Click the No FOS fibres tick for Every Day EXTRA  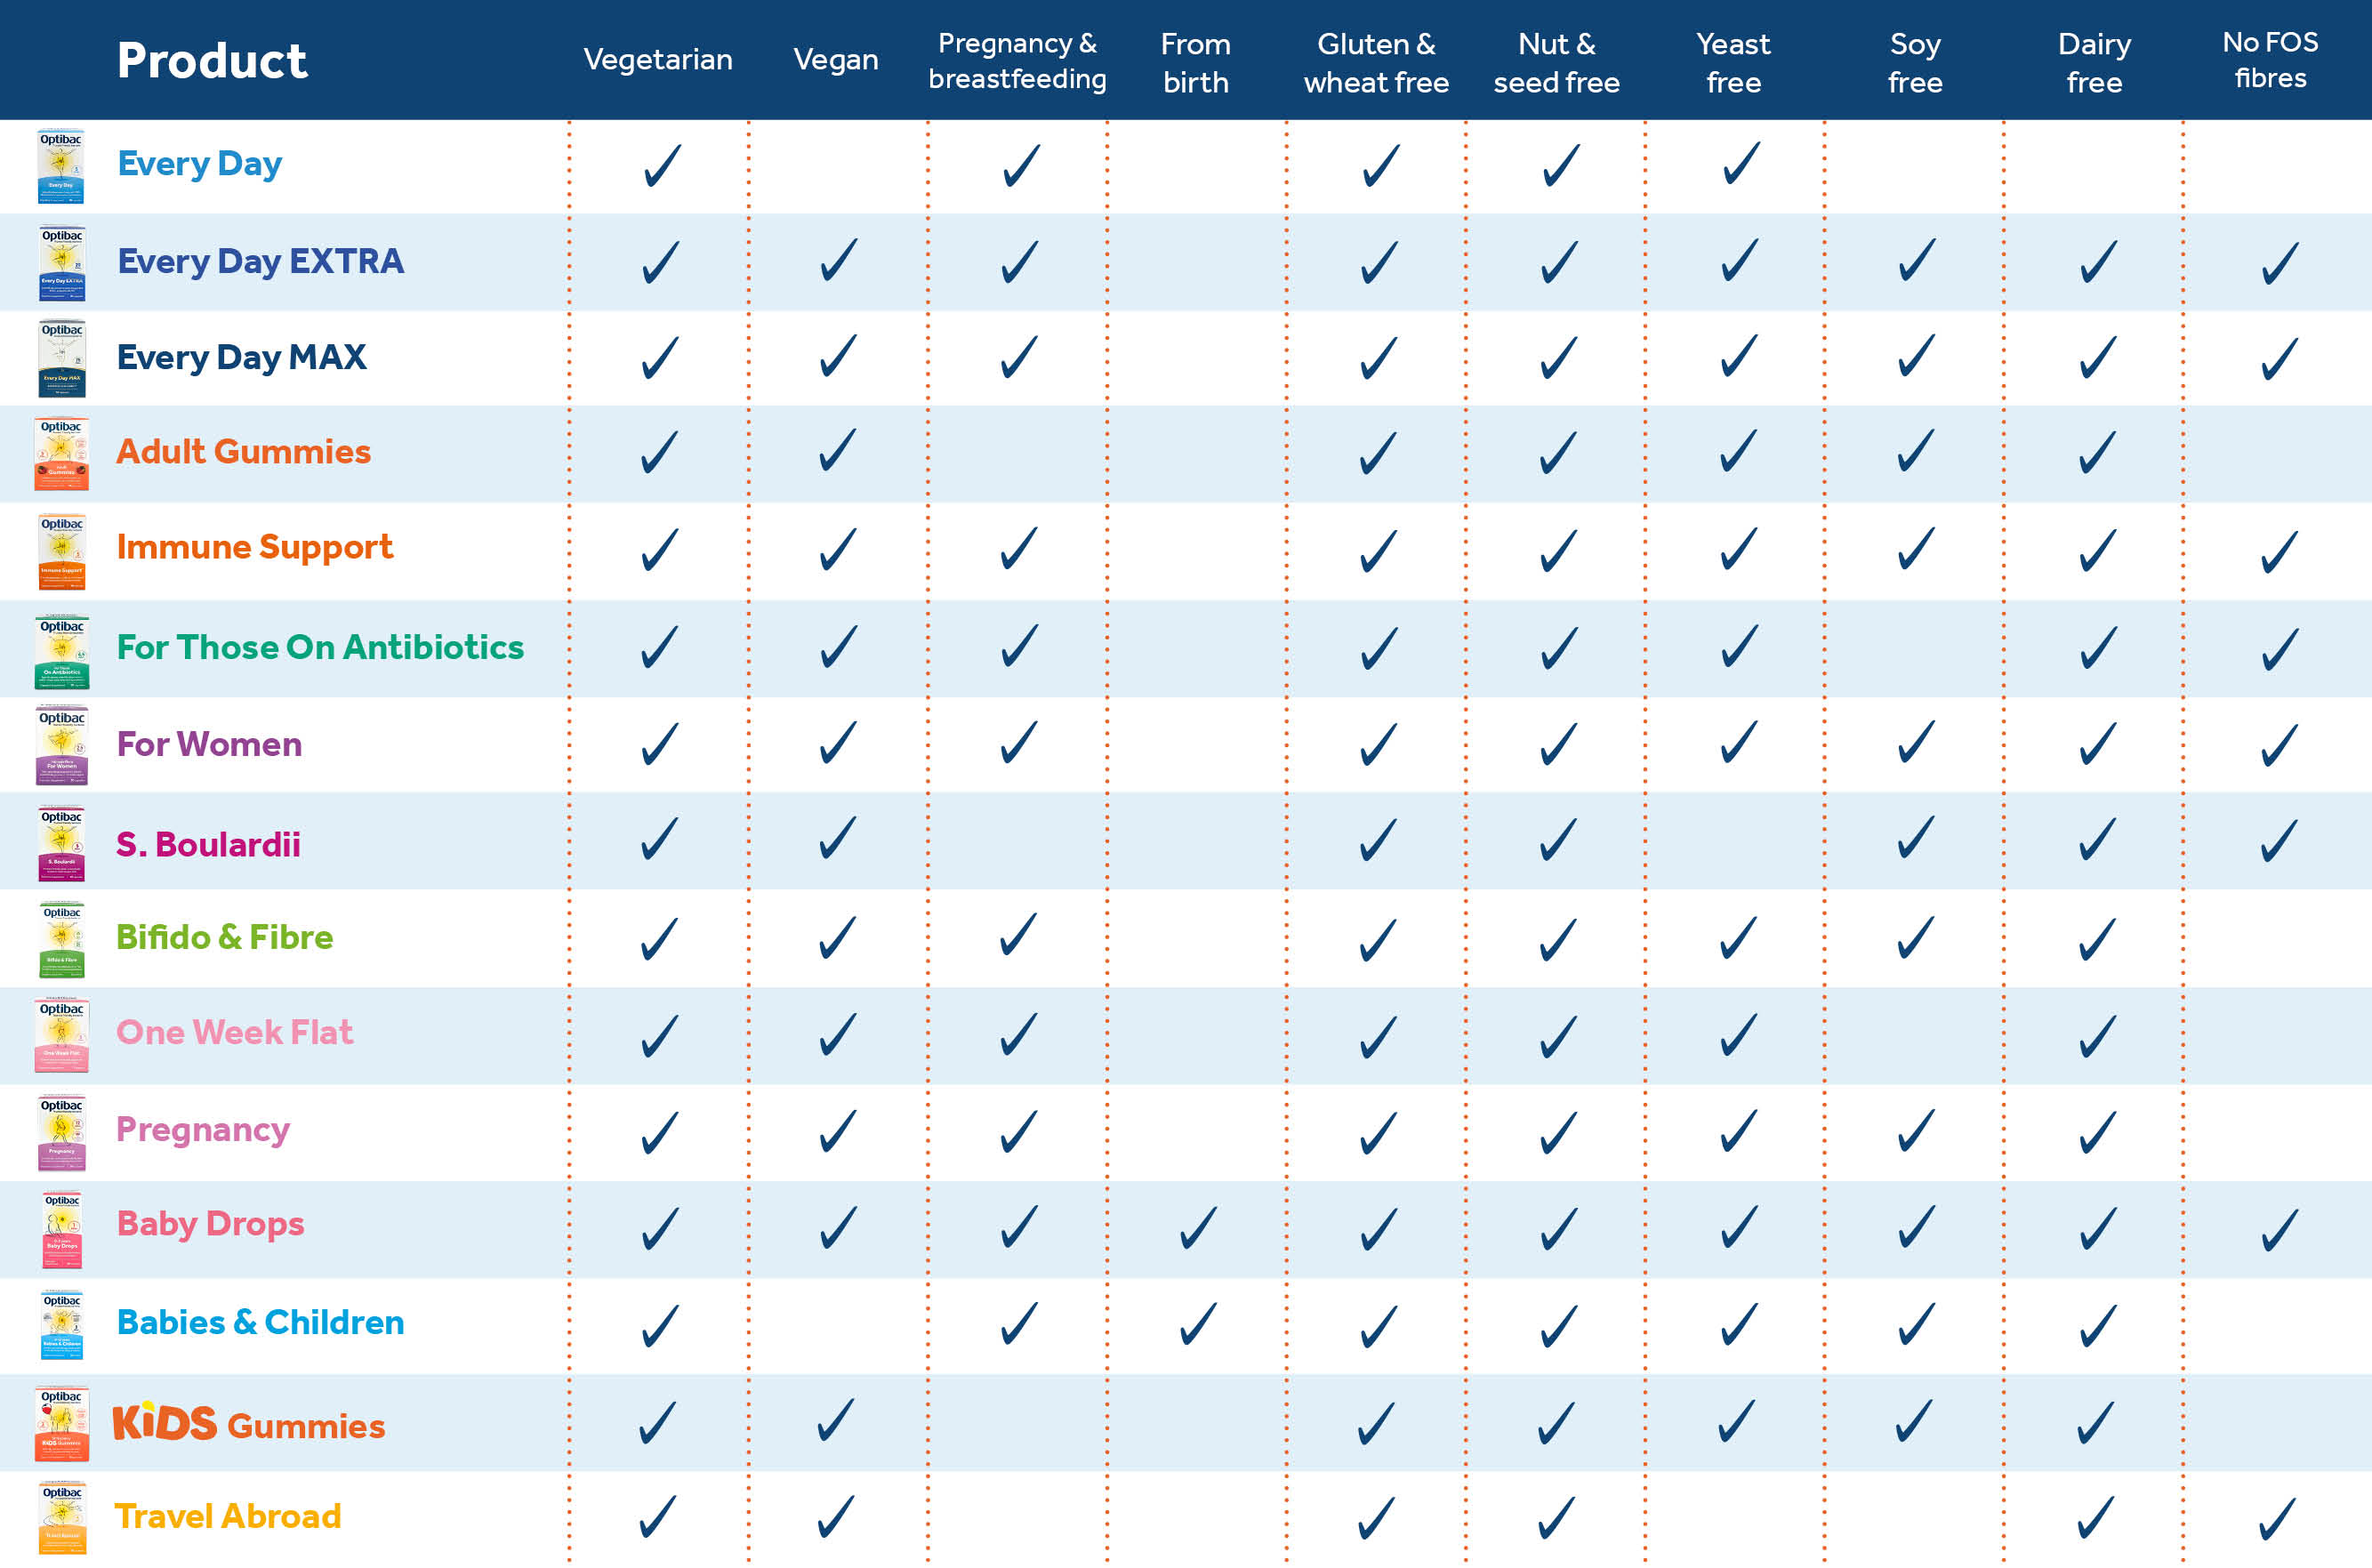(x=2280, y=264)
